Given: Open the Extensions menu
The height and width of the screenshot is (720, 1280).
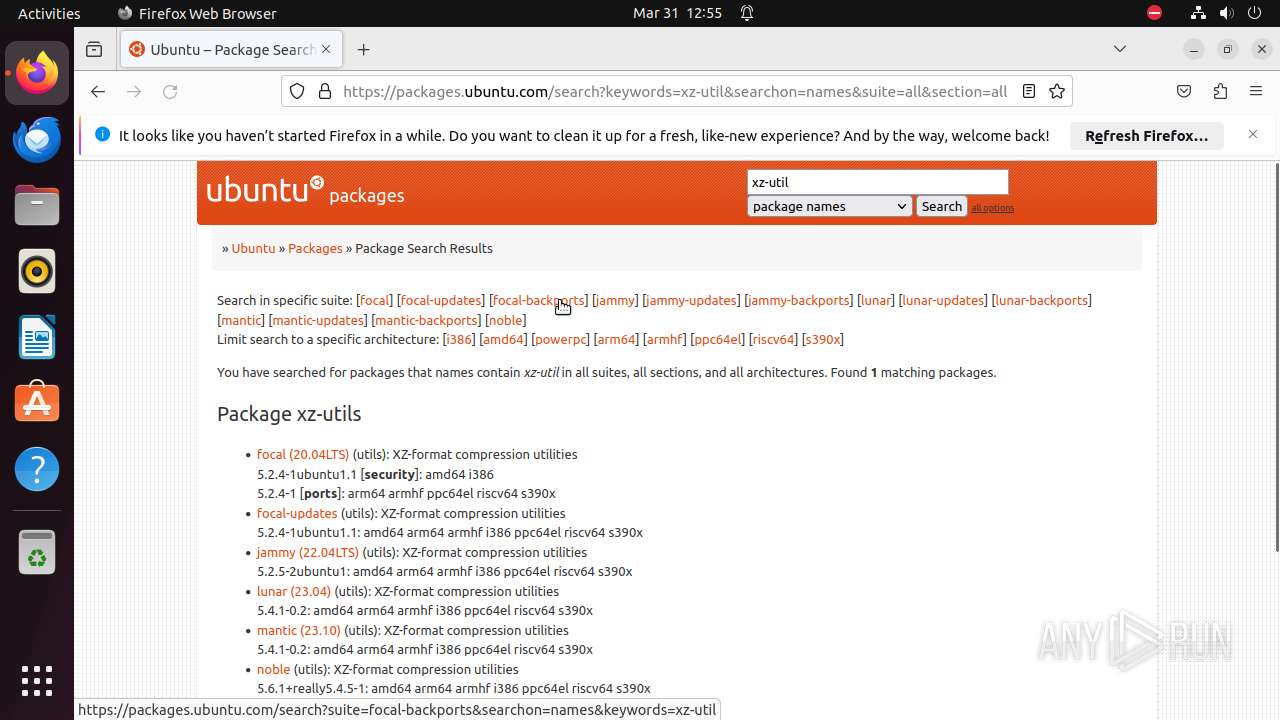Looking at the screenshot, I should tap(1220, 91).
